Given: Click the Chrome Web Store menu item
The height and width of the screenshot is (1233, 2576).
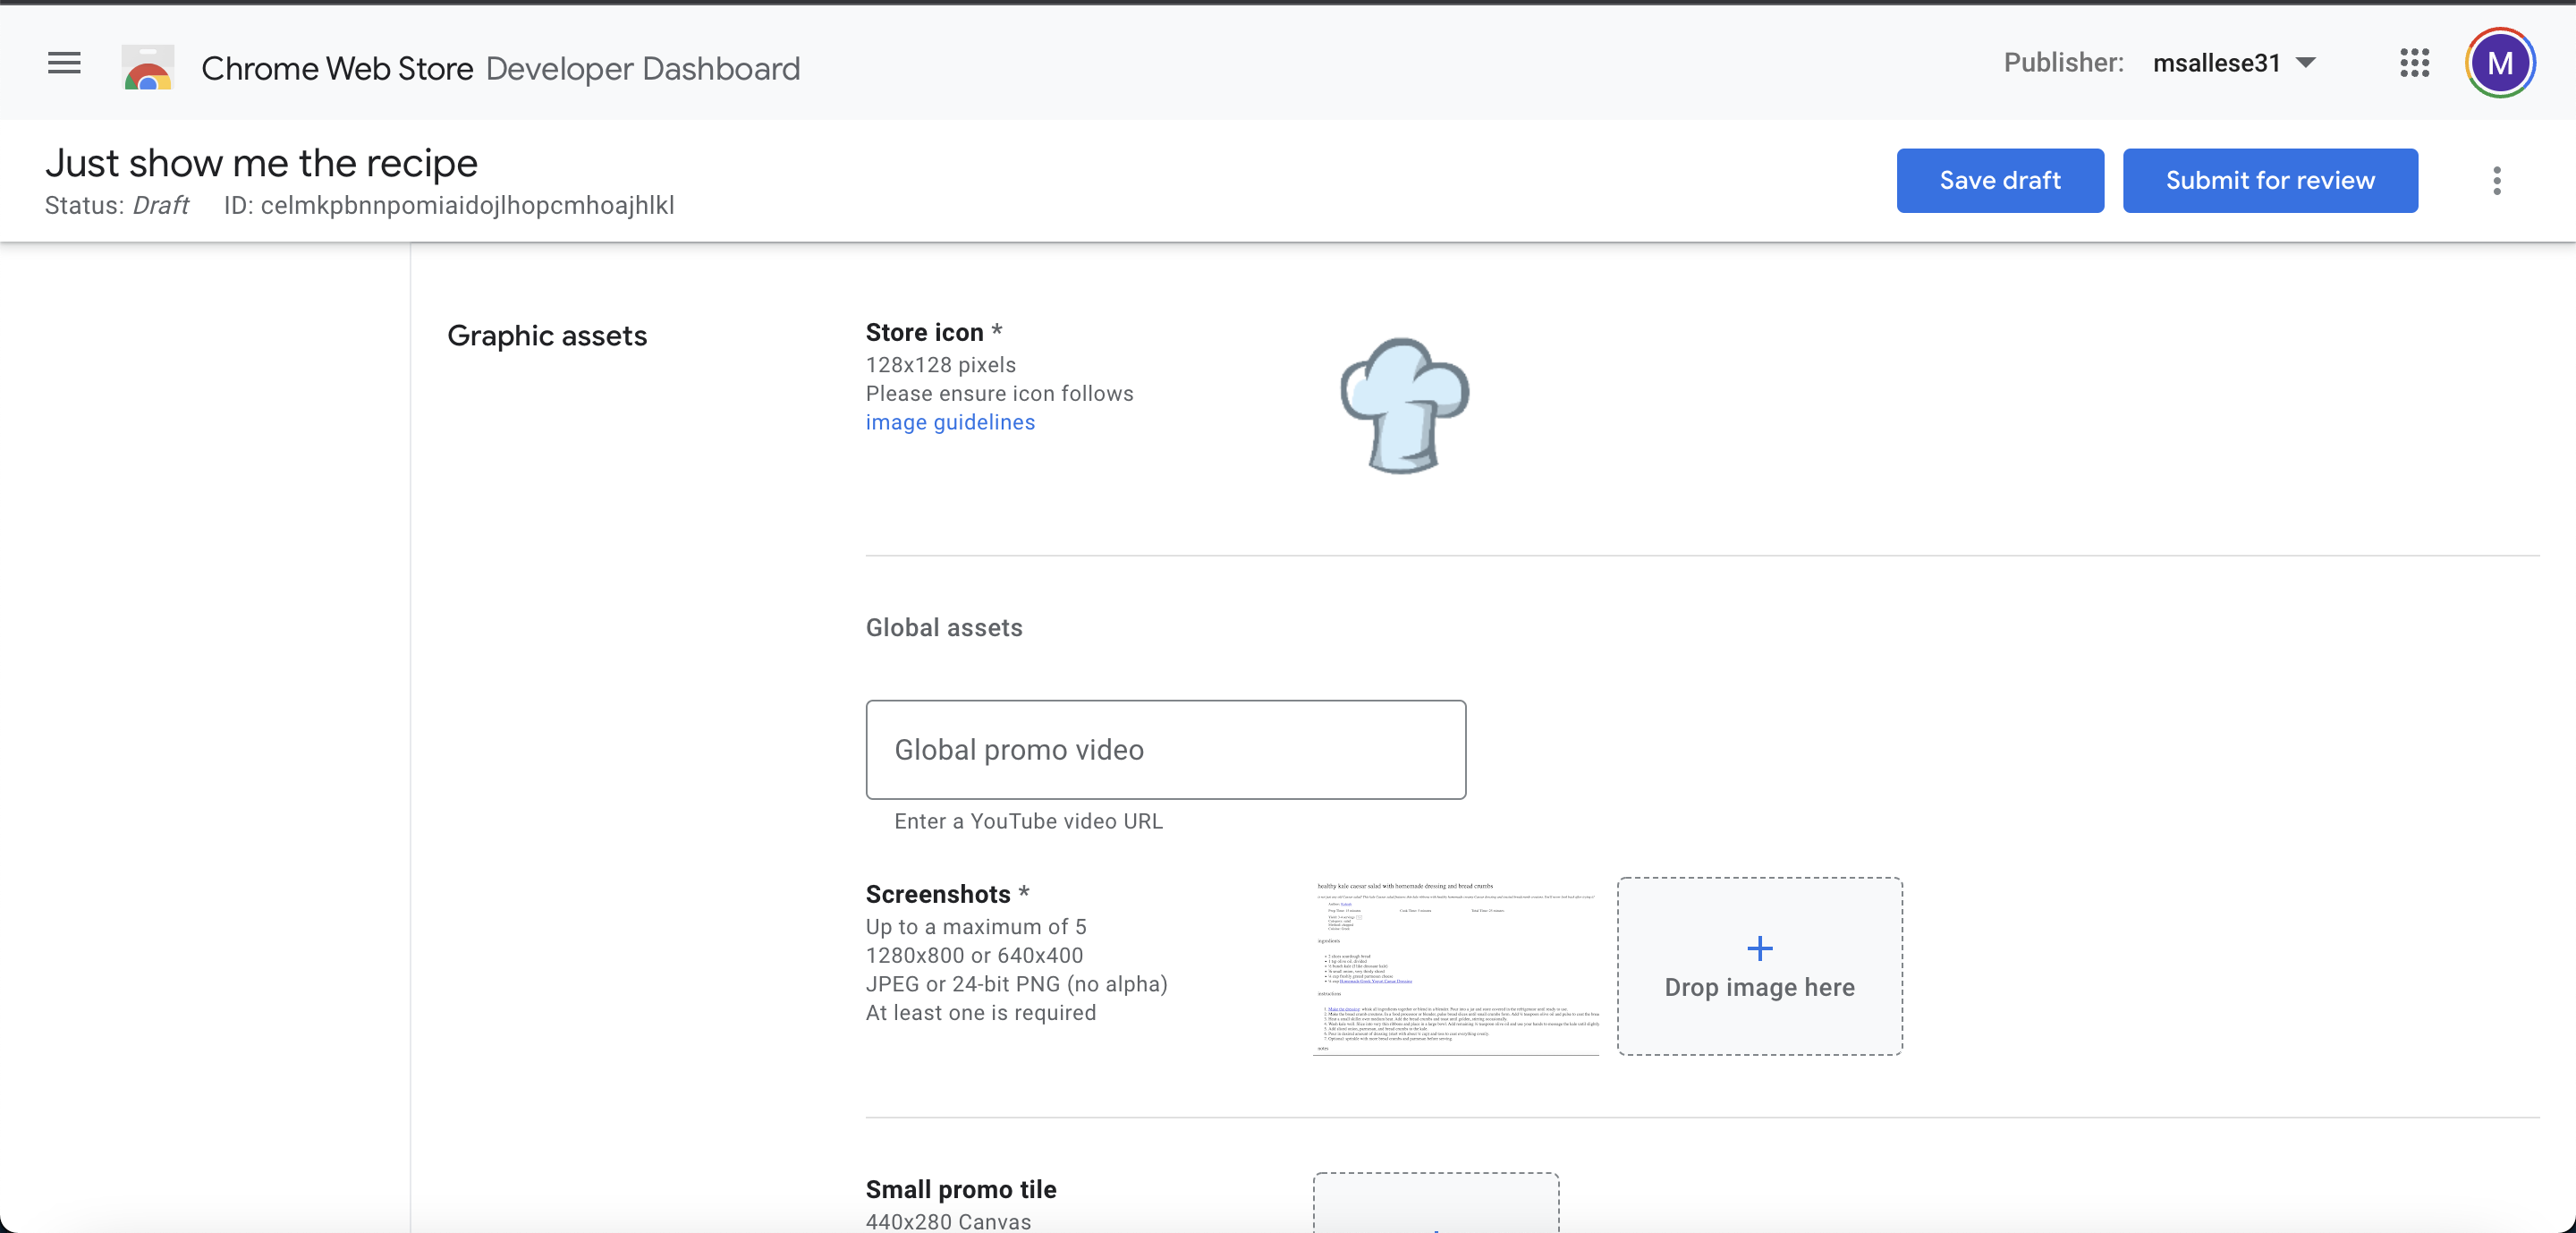Looking at the screenshot, I should pos(337,67).
